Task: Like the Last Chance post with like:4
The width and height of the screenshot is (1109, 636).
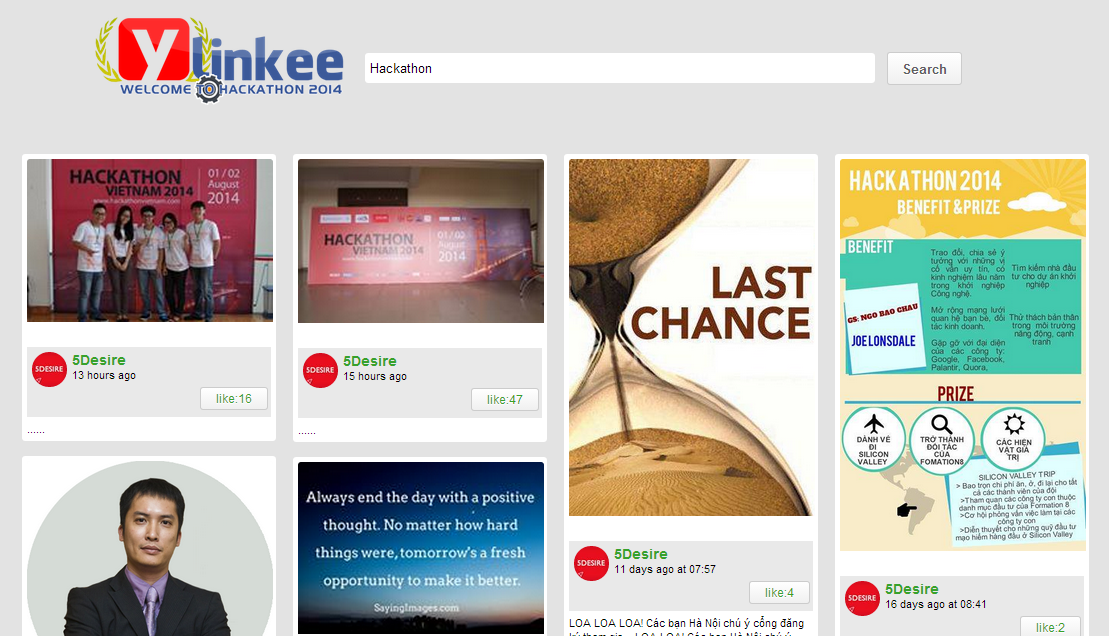Action: pyautogui.click(x=779, y=592)
